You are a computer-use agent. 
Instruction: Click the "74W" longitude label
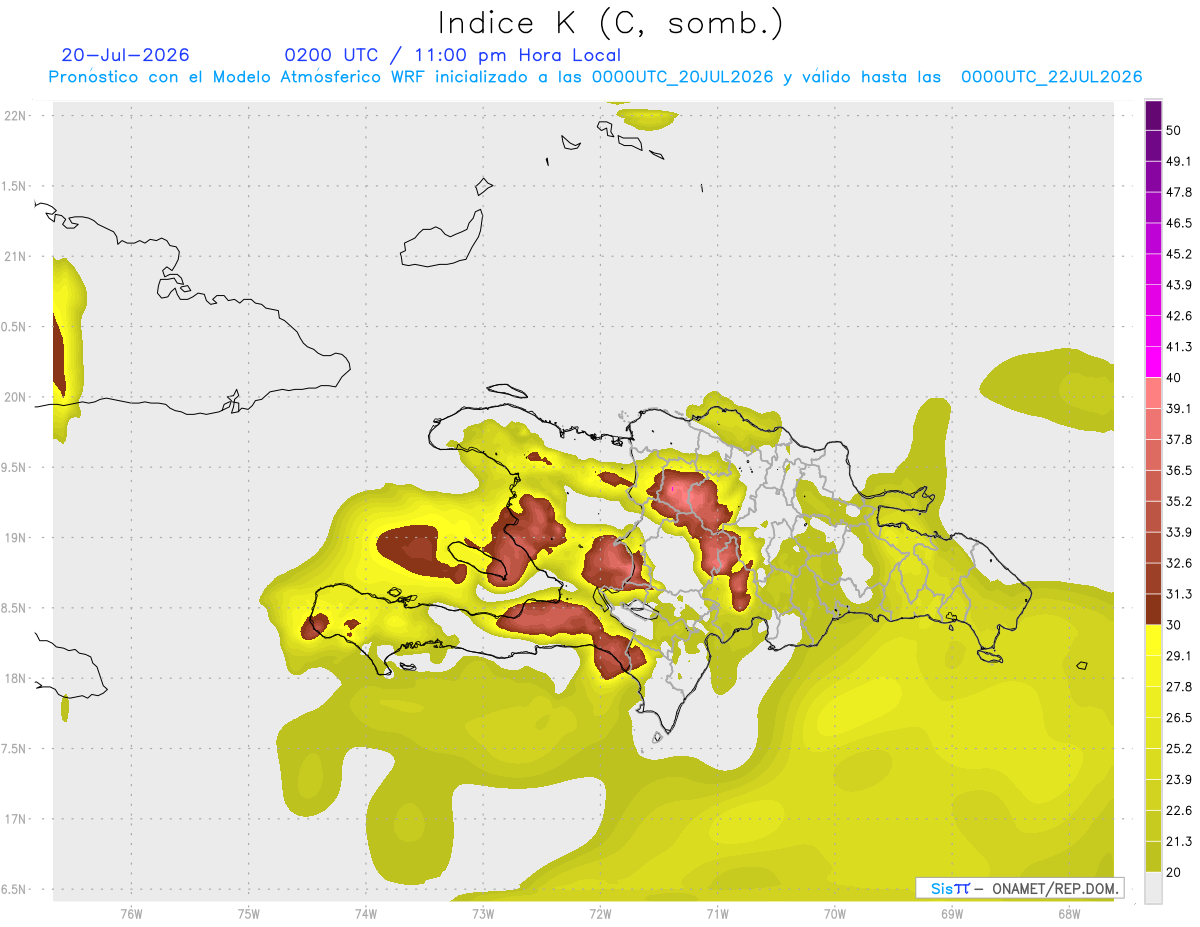tap(365, 914)
